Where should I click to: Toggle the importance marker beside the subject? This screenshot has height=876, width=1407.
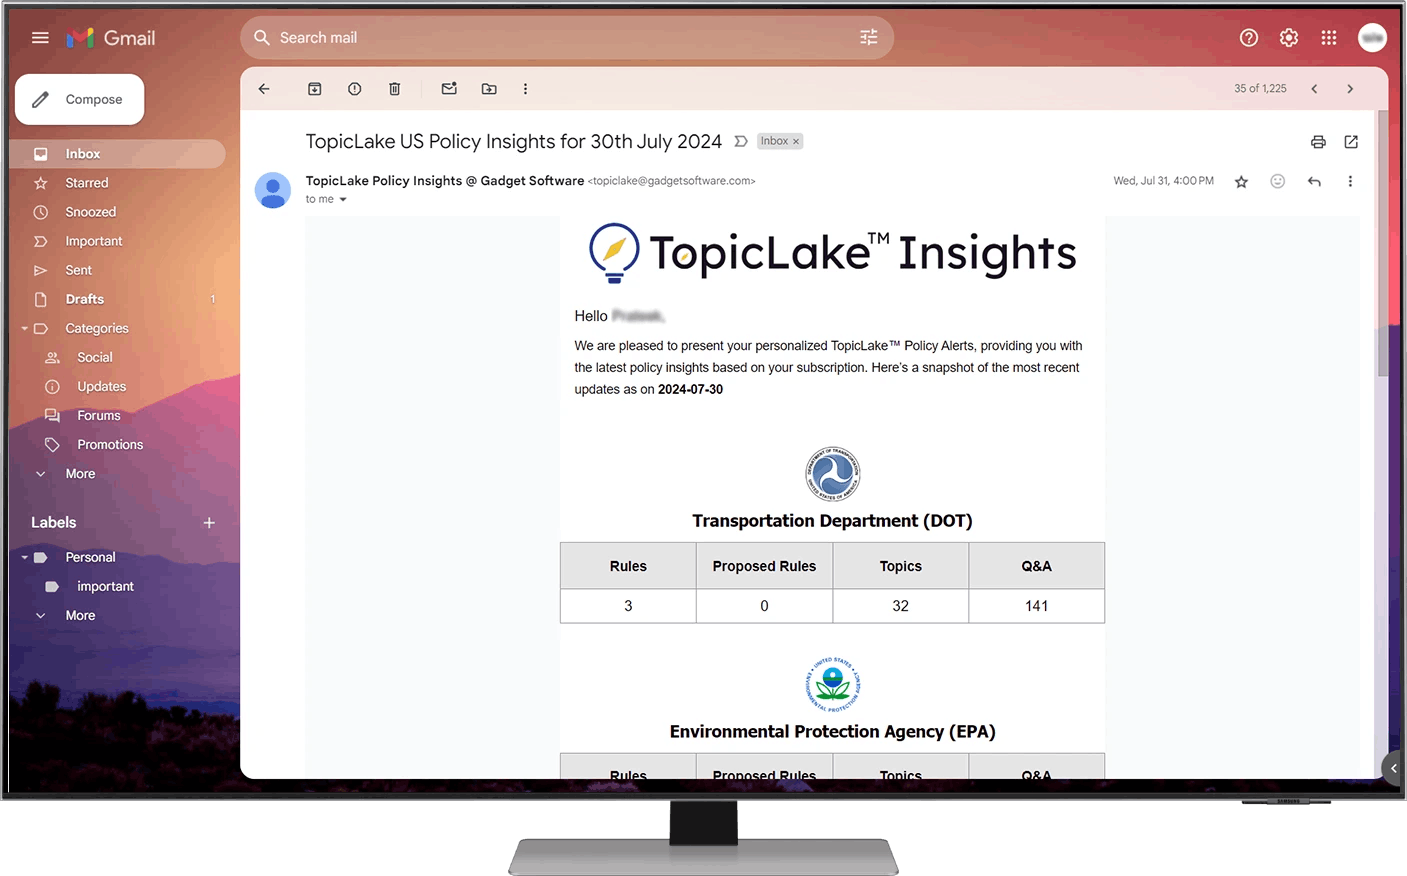(741, 141)
